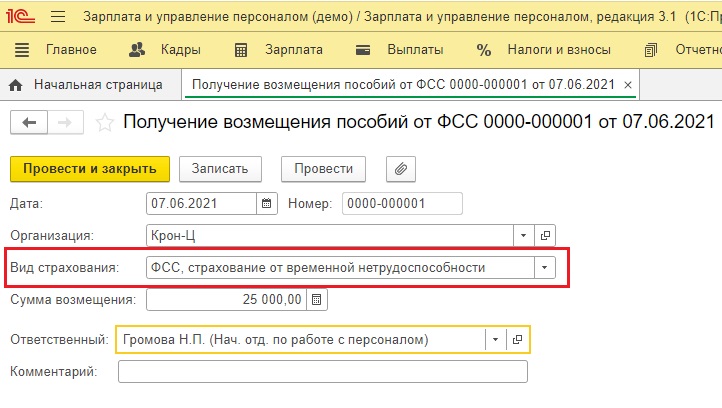
Task: Expand the Вид страхования dropdown
Action: 543,267
